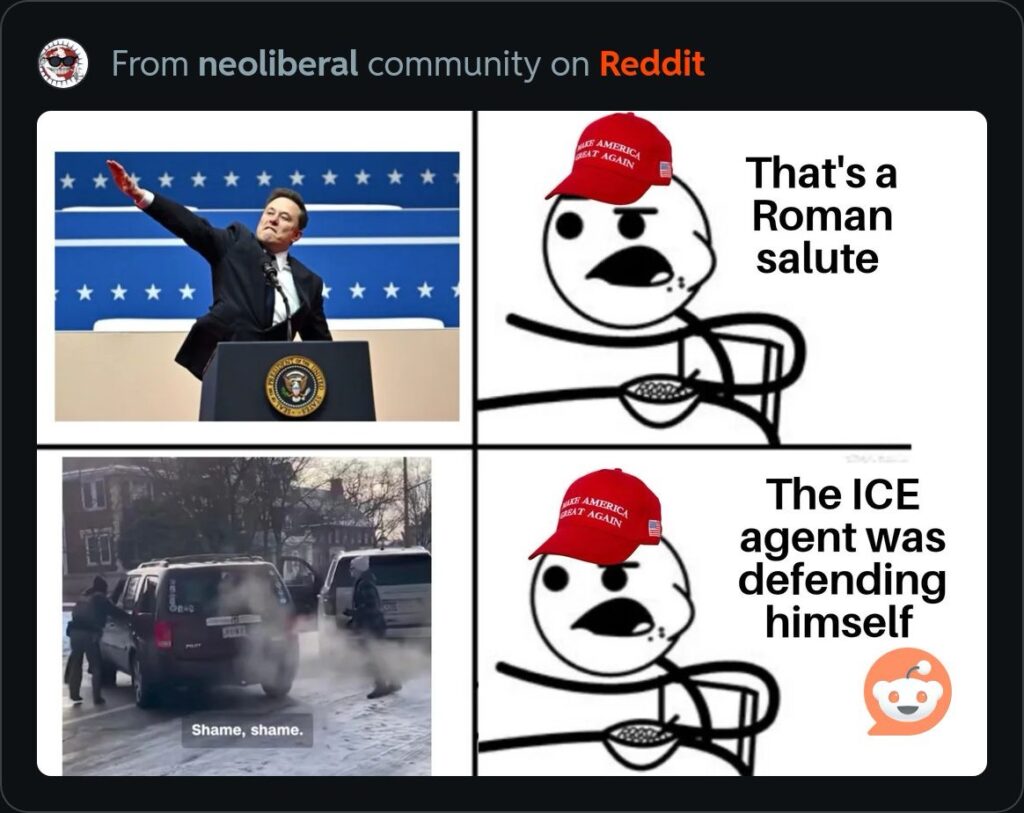This screenshot has width=1024, height=813.
Task: Open the podium photo in top-left panel
Action: tap(257, 286)
